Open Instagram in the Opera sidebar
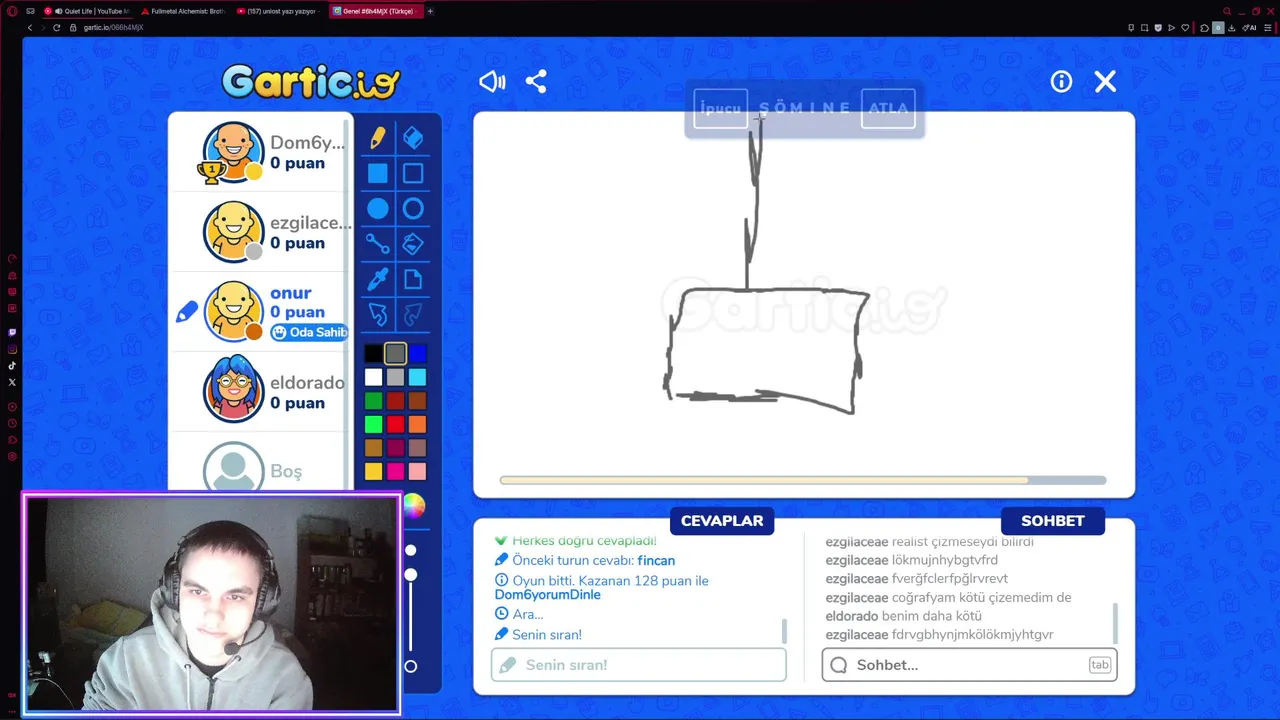This screenshot has width=1280, height=720. (12, 349)
